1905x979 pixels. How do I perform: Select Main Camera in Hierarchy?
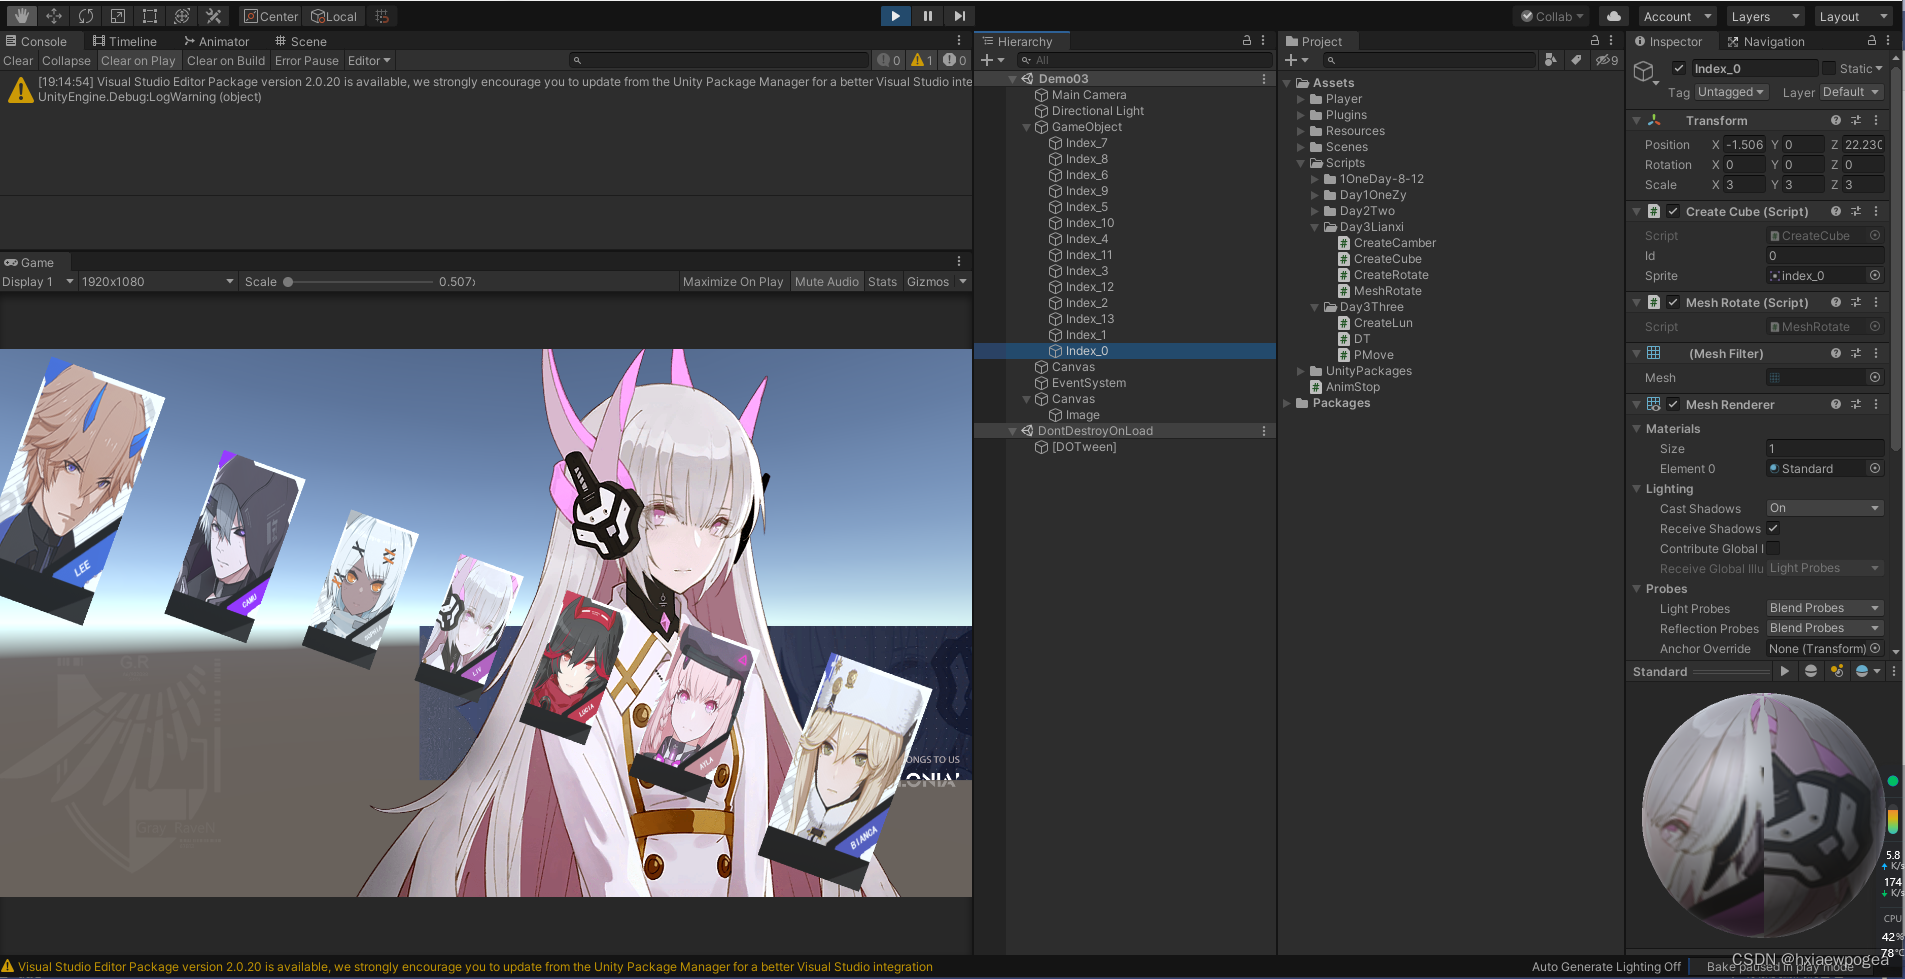pos(1089,95)
